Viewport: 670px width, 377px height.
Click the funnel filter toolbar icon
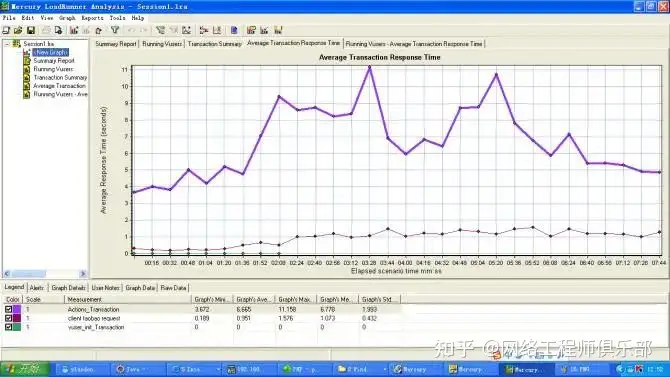115,30
